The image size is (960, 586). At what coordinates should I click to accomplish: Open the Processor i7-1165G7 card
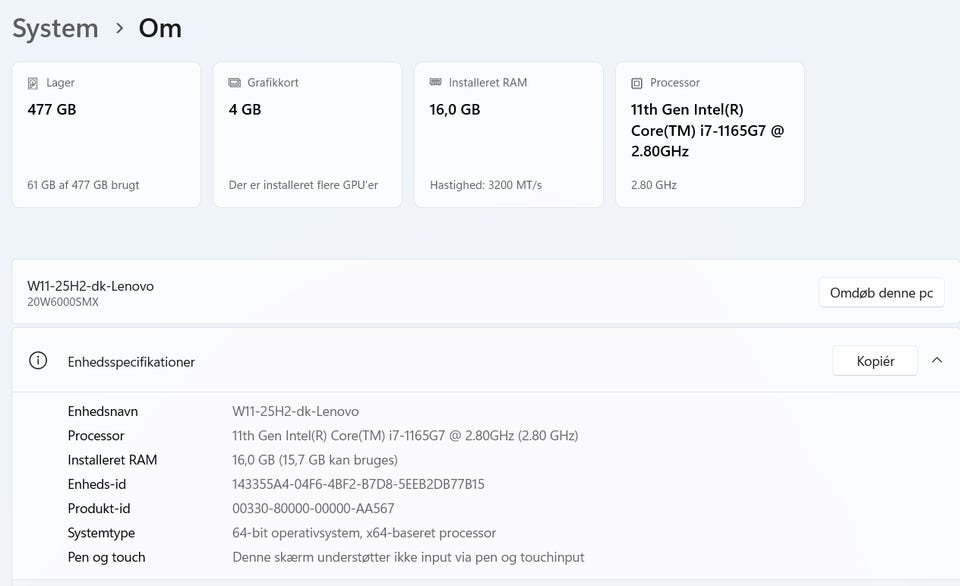click(x=709, y=135)
